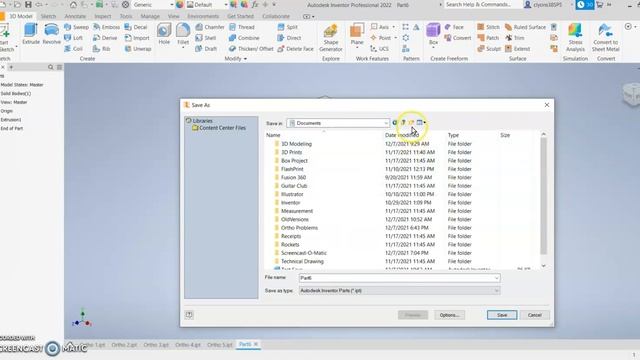The width and height of the screenshot is (640, 360).
Task: Open the Save as type dropdown
Action: point(399,291)
